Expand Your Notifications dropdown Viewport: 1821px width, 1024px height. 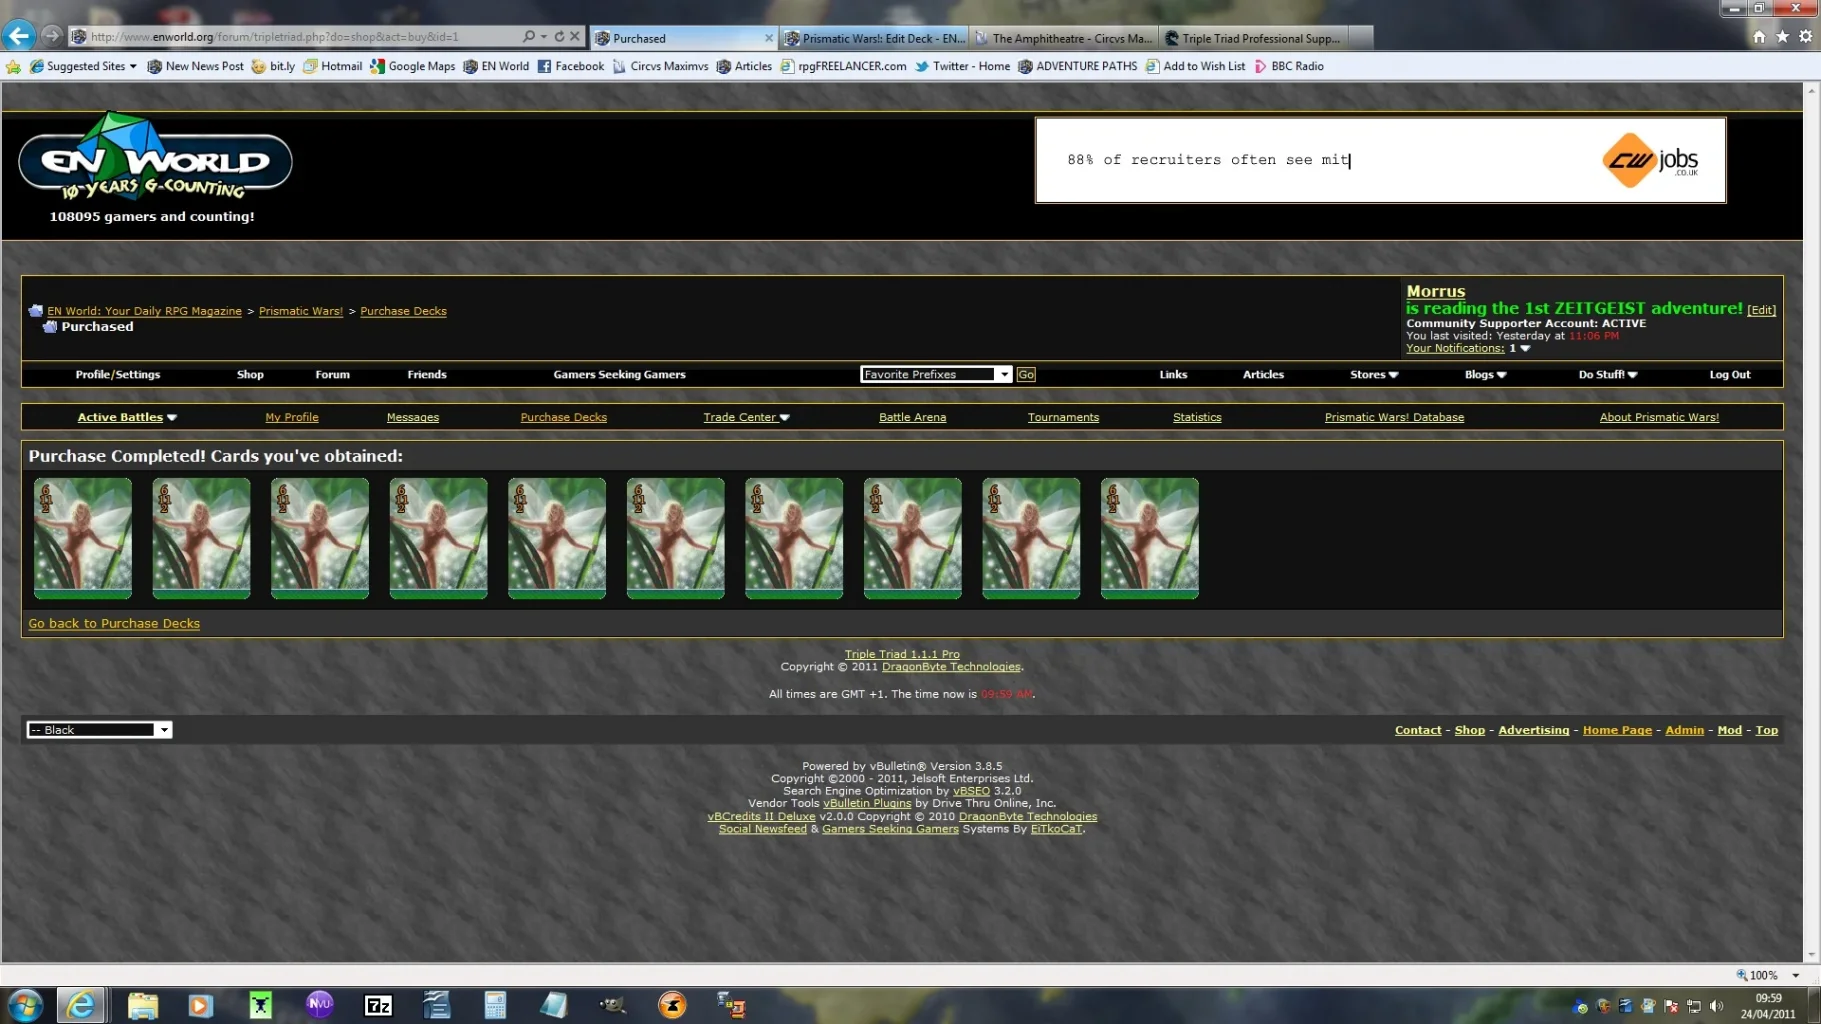click(1525, 348)
